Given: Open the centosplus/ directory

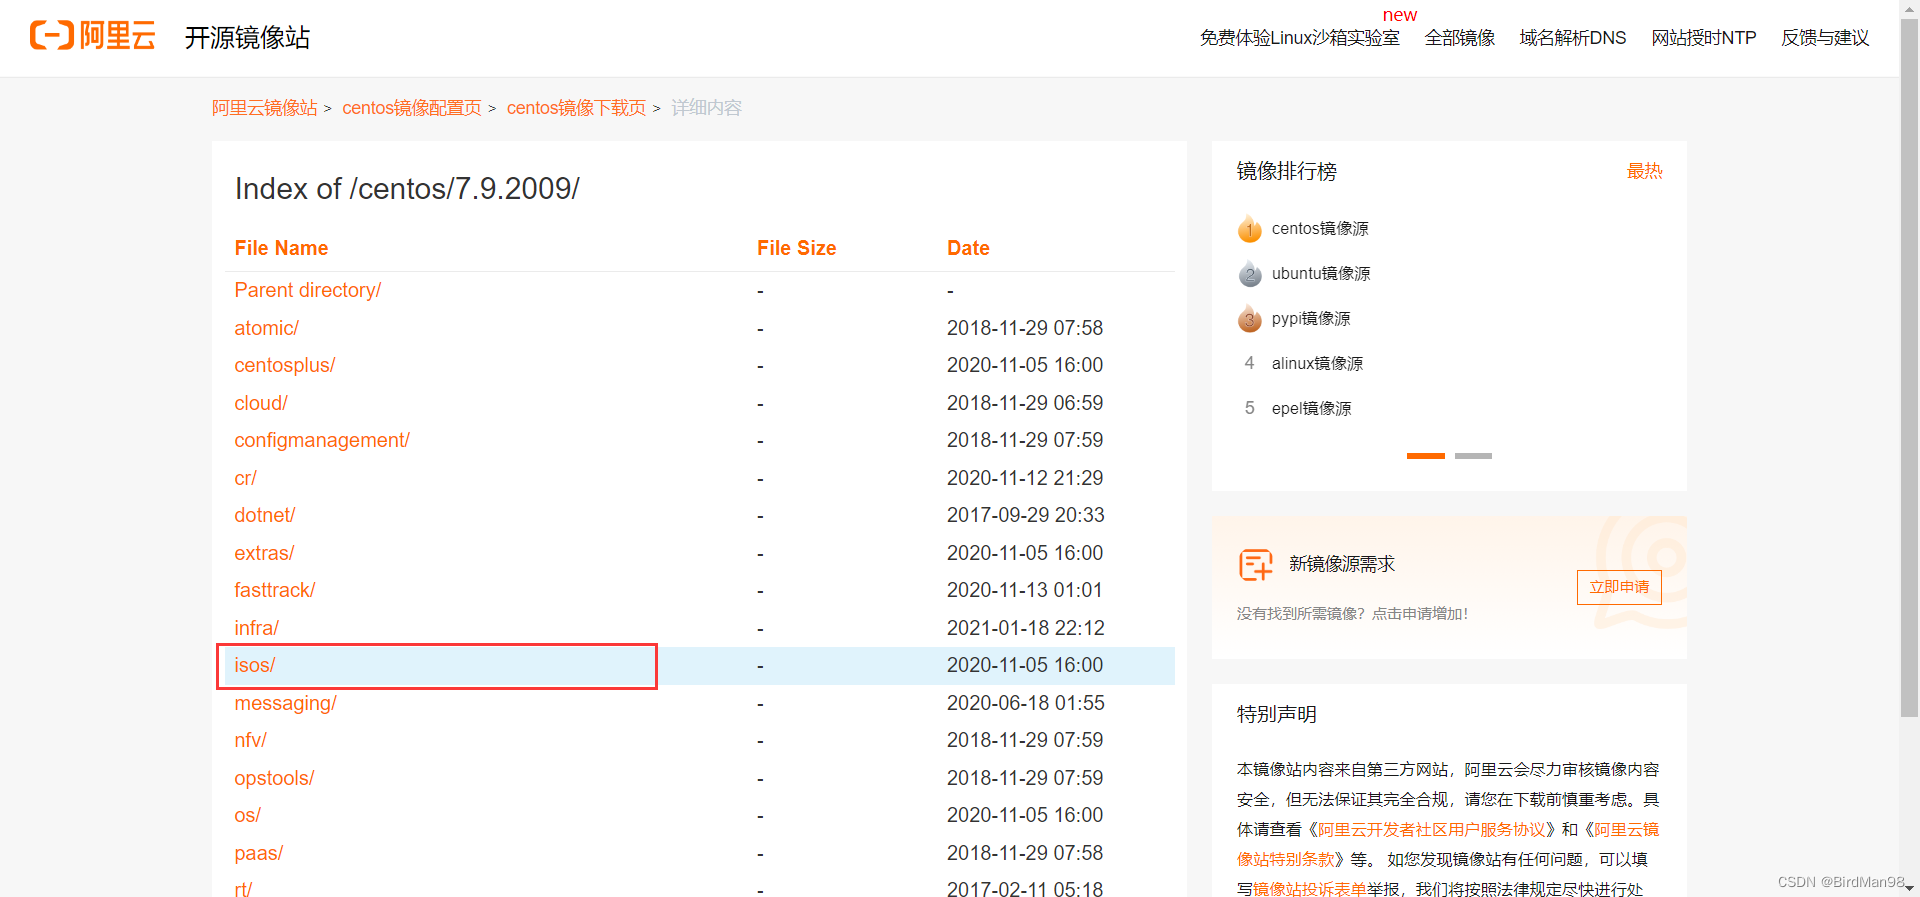Looking at the screenshot, I should [x=284, y=365].
